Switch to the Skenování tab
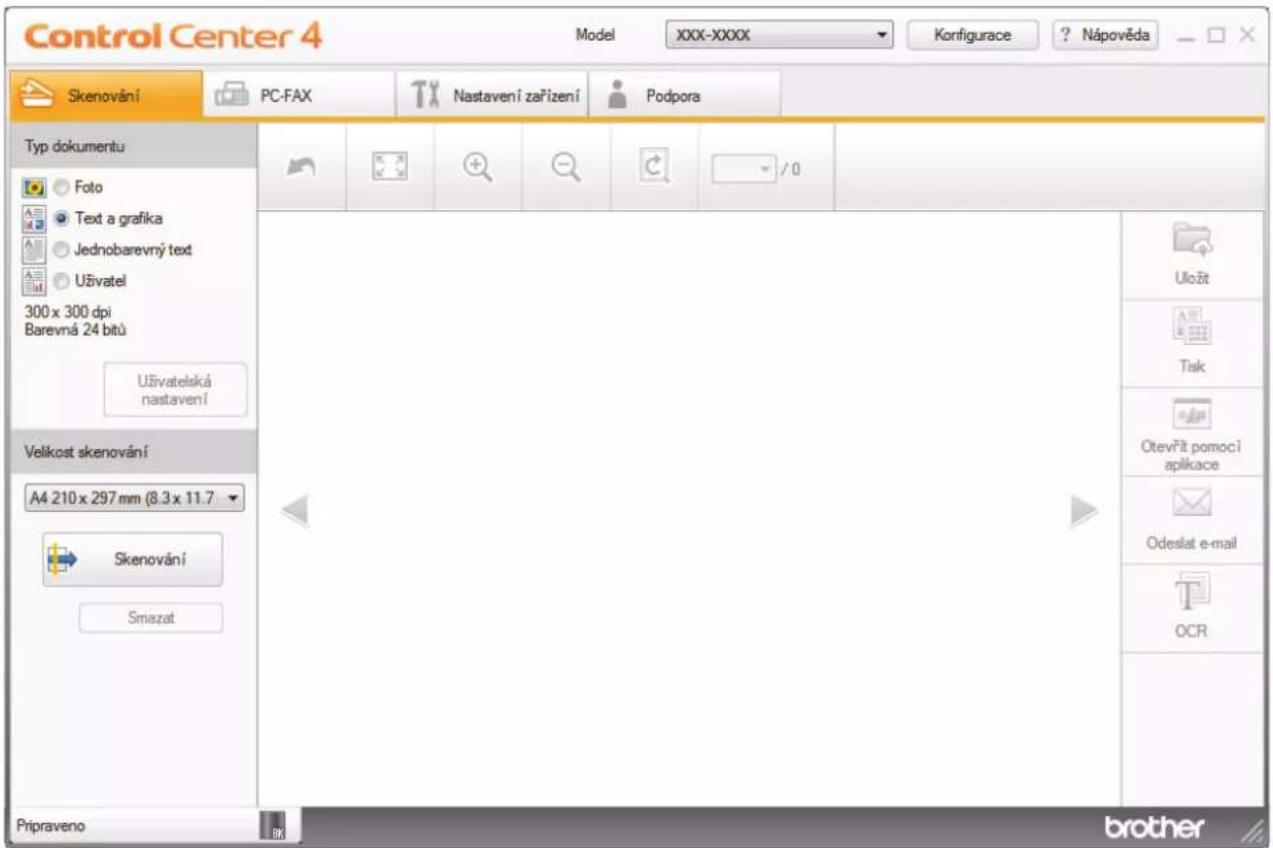Image resolution: width=1273 pixels, height=848 pixels. 107,96
